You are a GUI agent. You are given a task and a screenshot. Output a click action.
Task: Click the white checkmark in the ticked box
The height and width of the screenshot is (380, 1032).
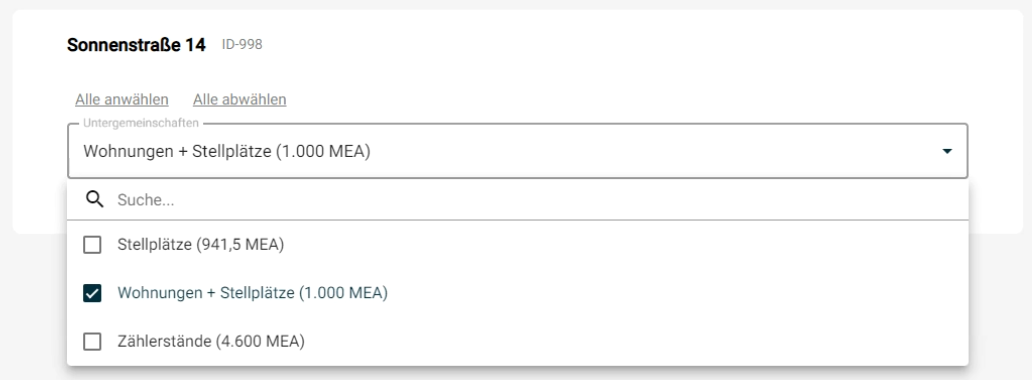point(92,293)
